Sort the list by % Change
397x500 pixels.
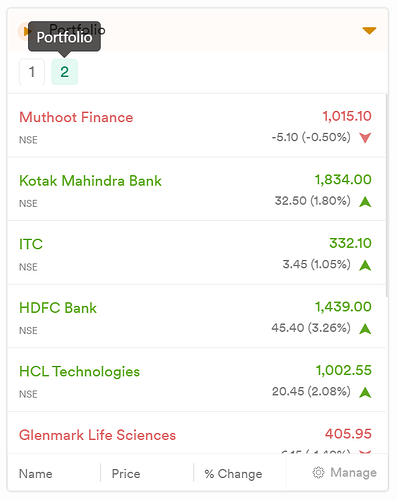click(233, 474)
